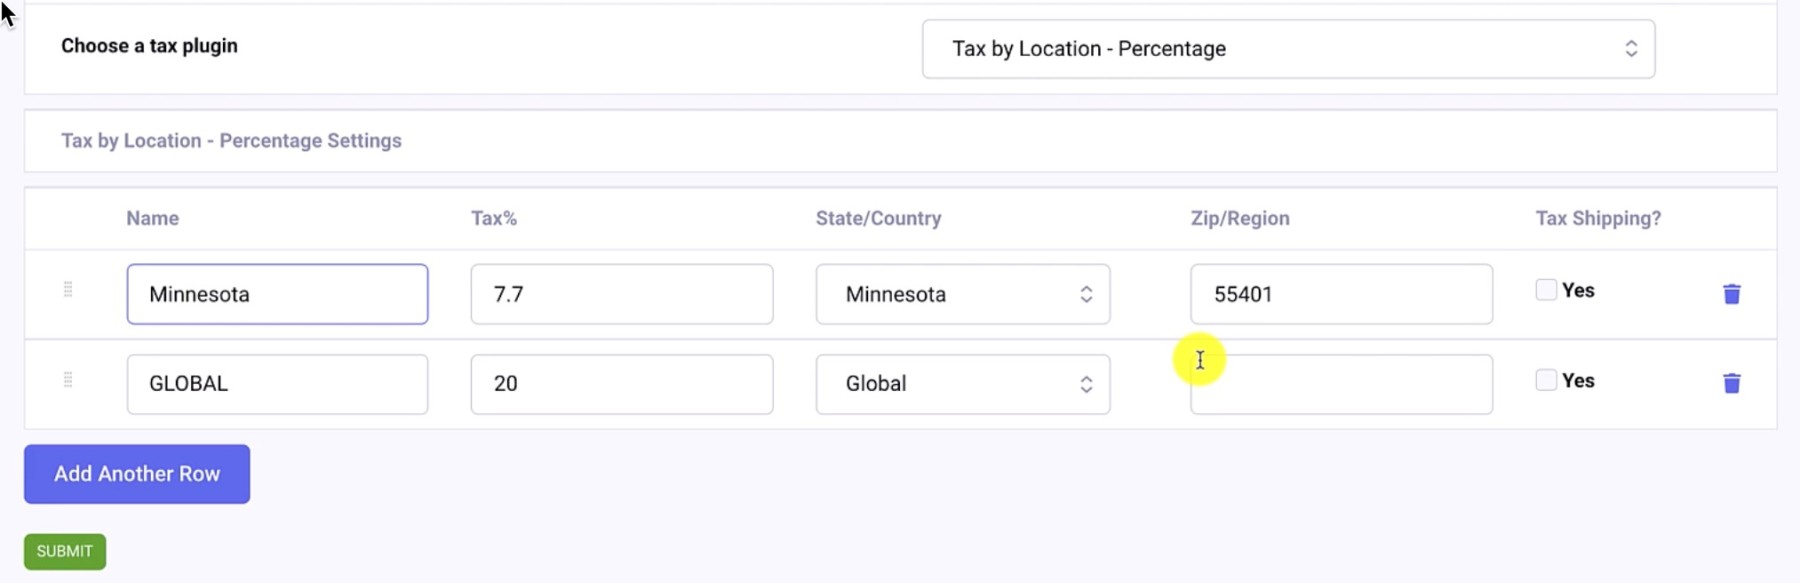Viewport: 1800px width, 583px height.
Task: Open the Tax by Location plugin selector
Action: (x=1288, y=48)
